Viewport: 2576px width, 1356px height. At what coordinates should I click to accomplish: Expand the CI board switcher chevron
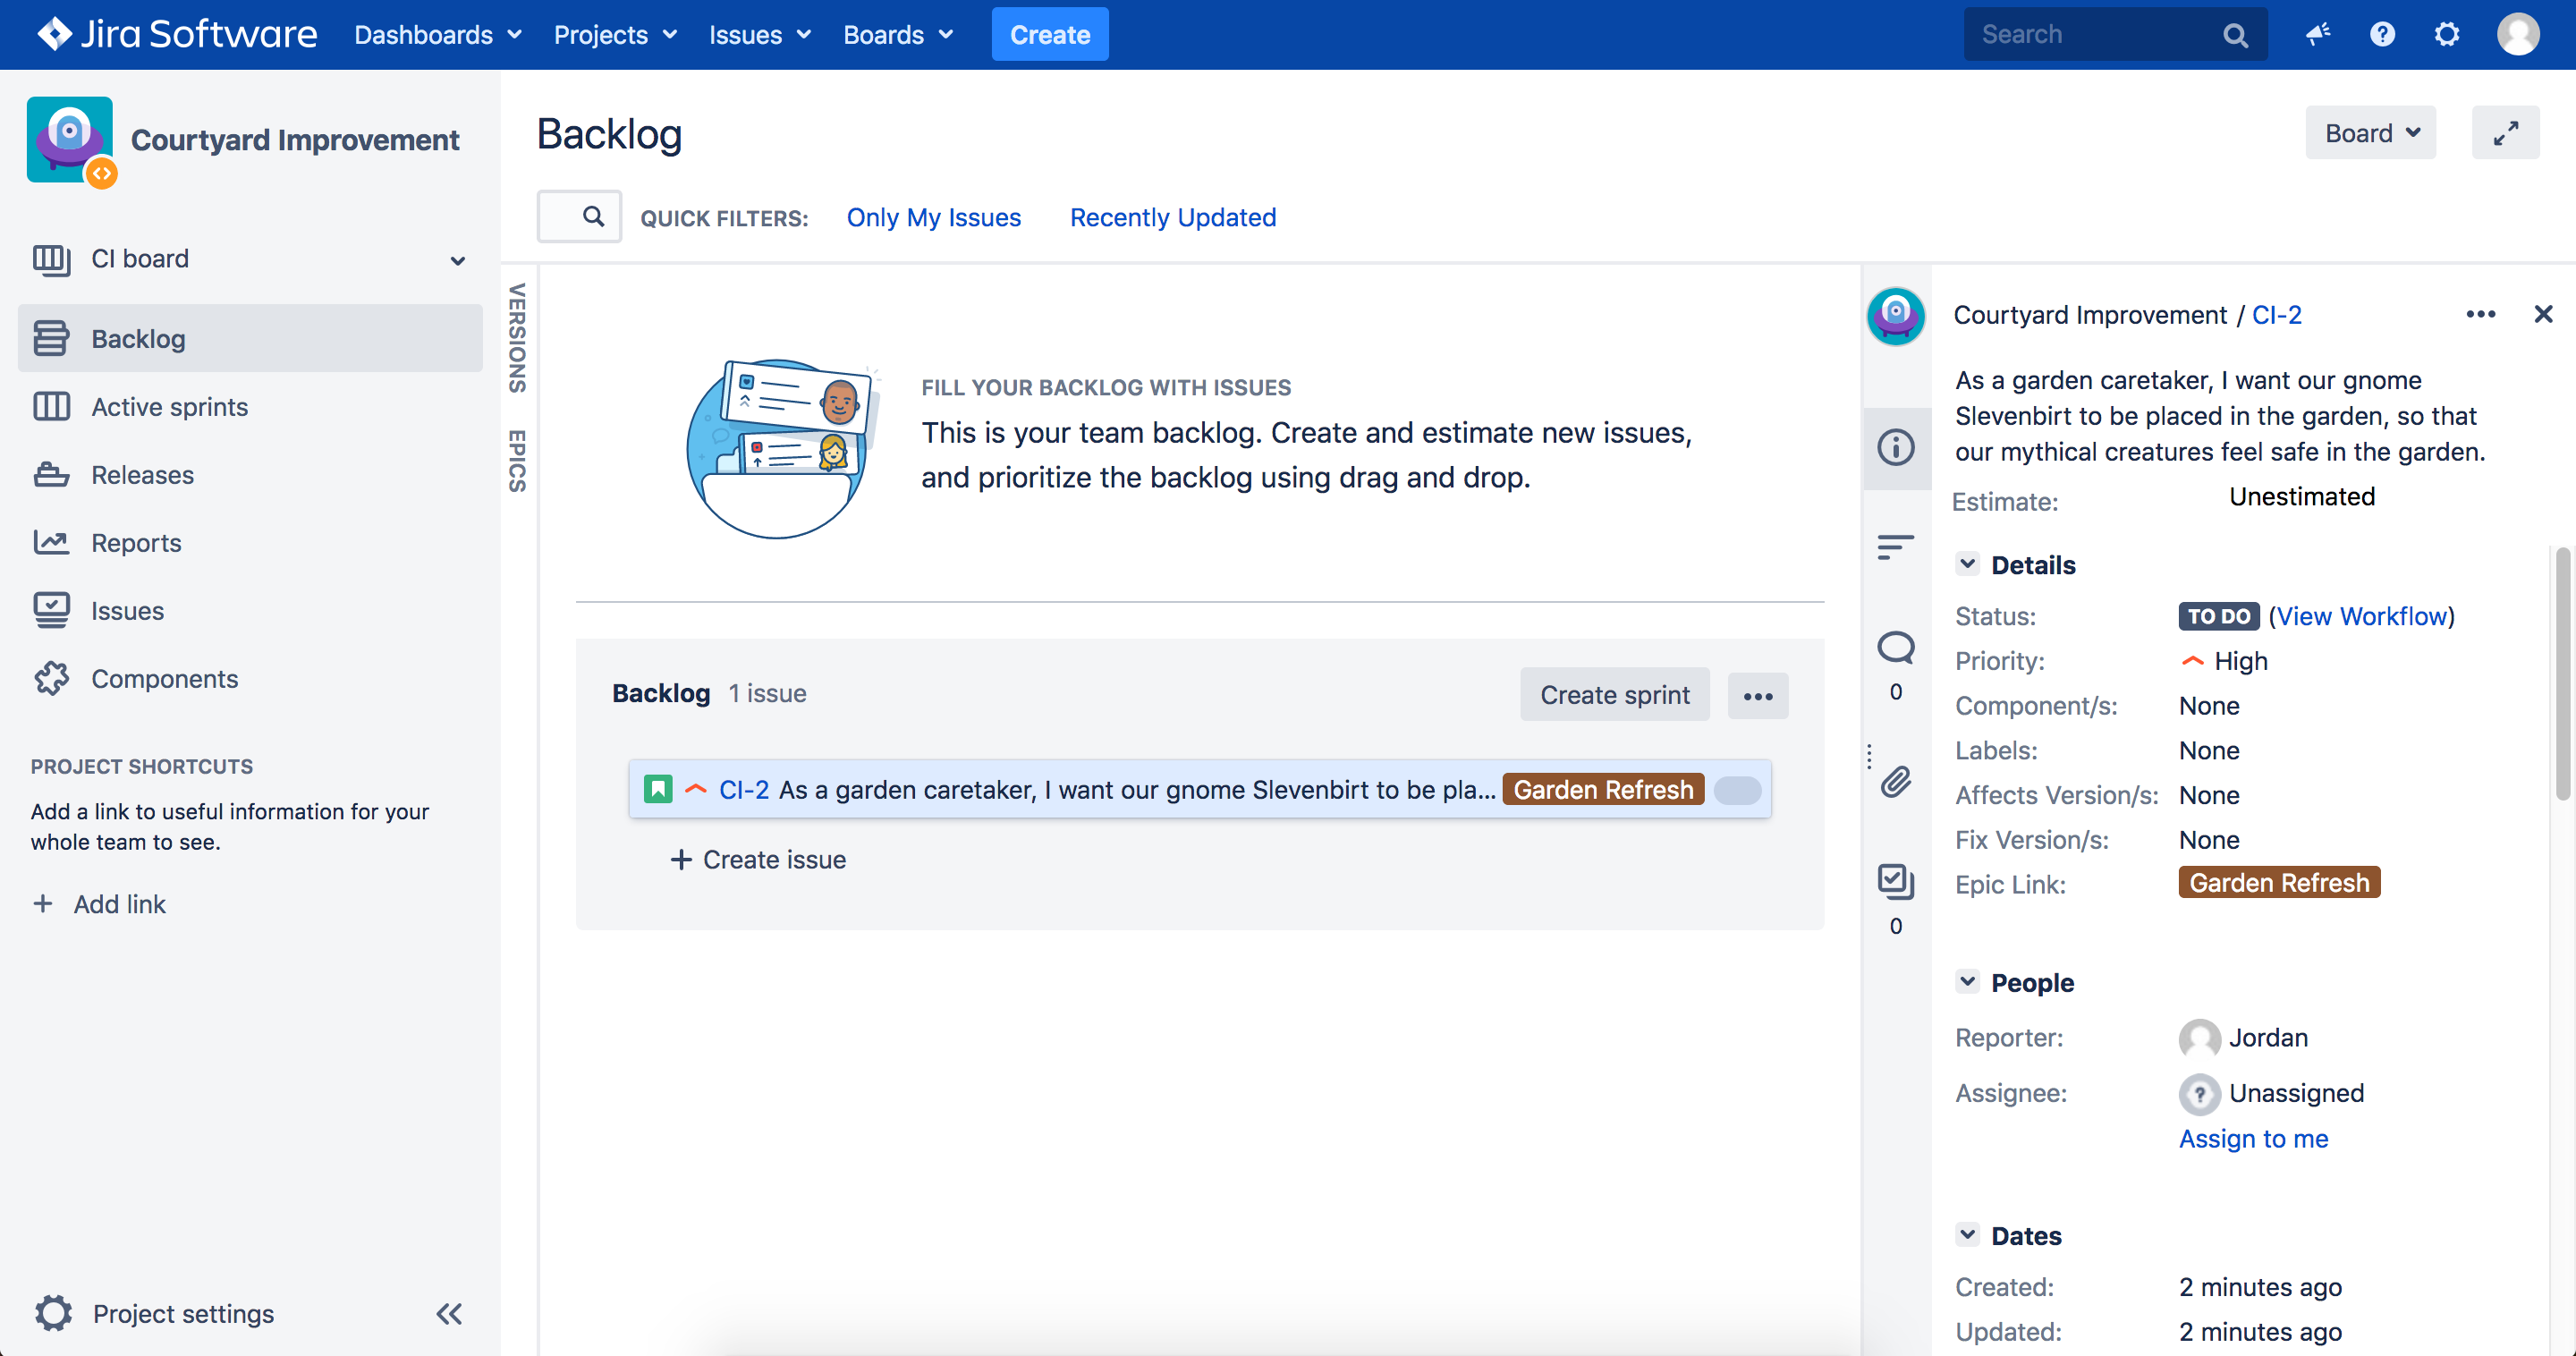(458, 260)
